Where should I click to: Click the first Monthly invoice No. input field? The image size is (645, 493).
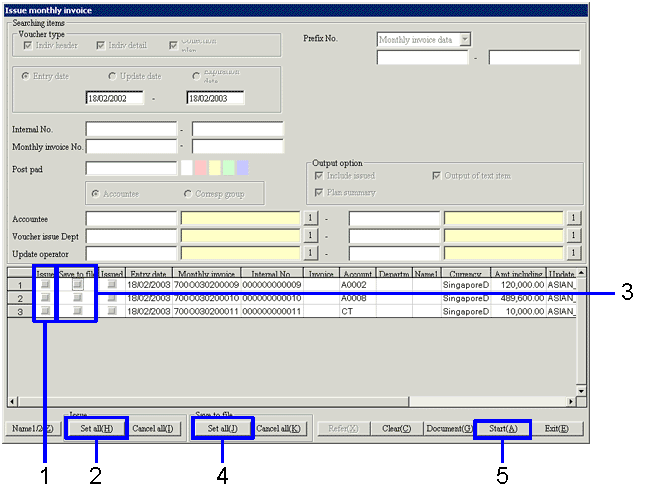pyautogui.click(x=131, y=147)
